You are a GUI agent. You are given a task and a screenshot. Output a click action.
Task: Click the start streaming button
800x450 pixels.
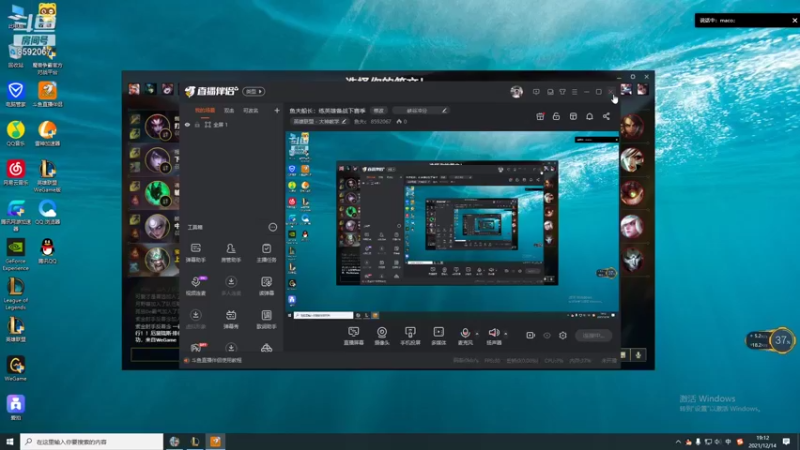[x=593, y=335]
